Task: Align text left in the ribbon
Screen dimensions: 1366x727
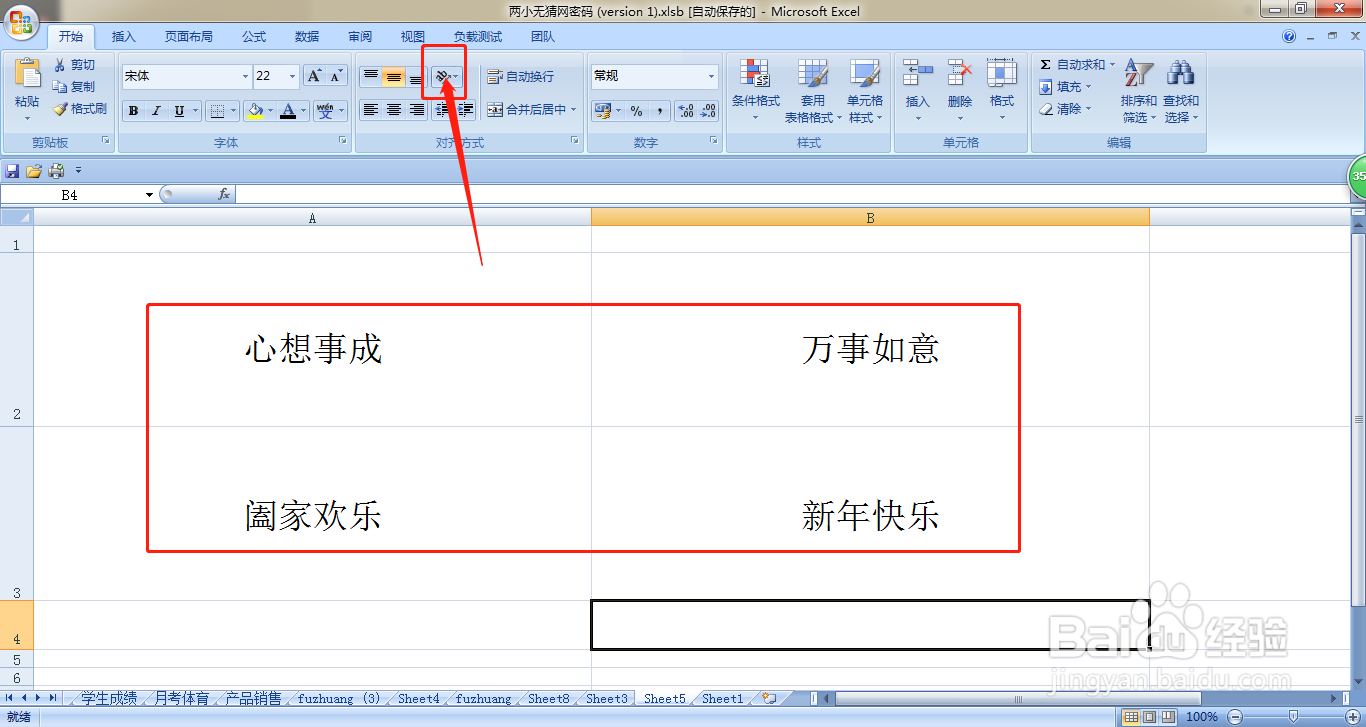Action: coord(370,110)
